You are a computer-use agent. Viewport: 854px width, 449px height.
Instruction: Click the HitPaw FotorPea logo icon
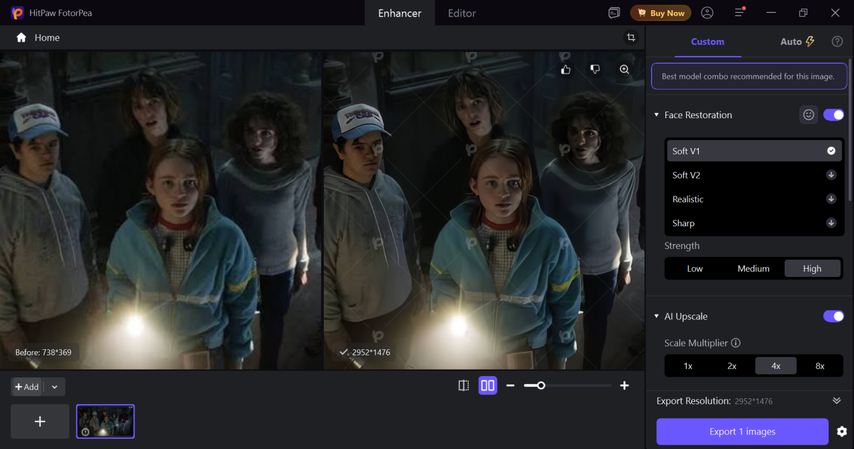[x=17, y=13]
